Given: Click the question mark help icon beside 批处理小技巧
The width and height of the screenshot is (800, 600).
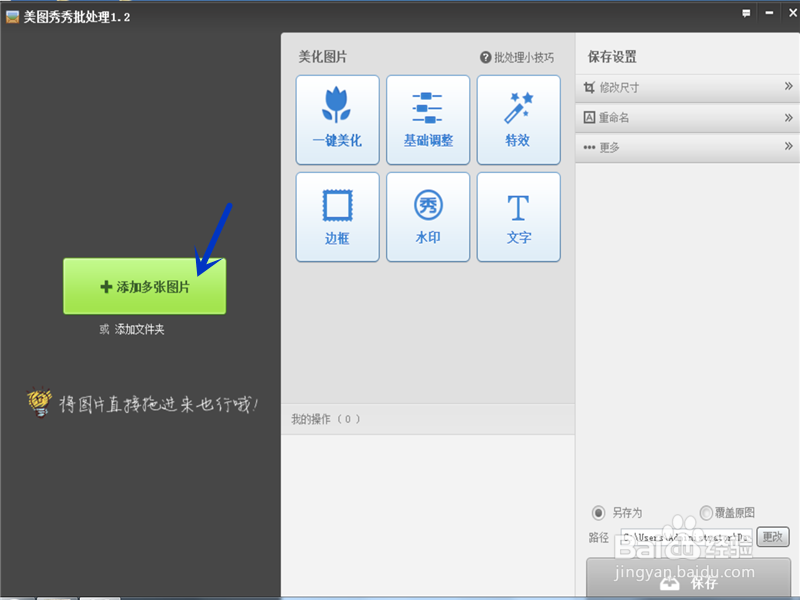Looking at the screenshot, I should point(486,57).
